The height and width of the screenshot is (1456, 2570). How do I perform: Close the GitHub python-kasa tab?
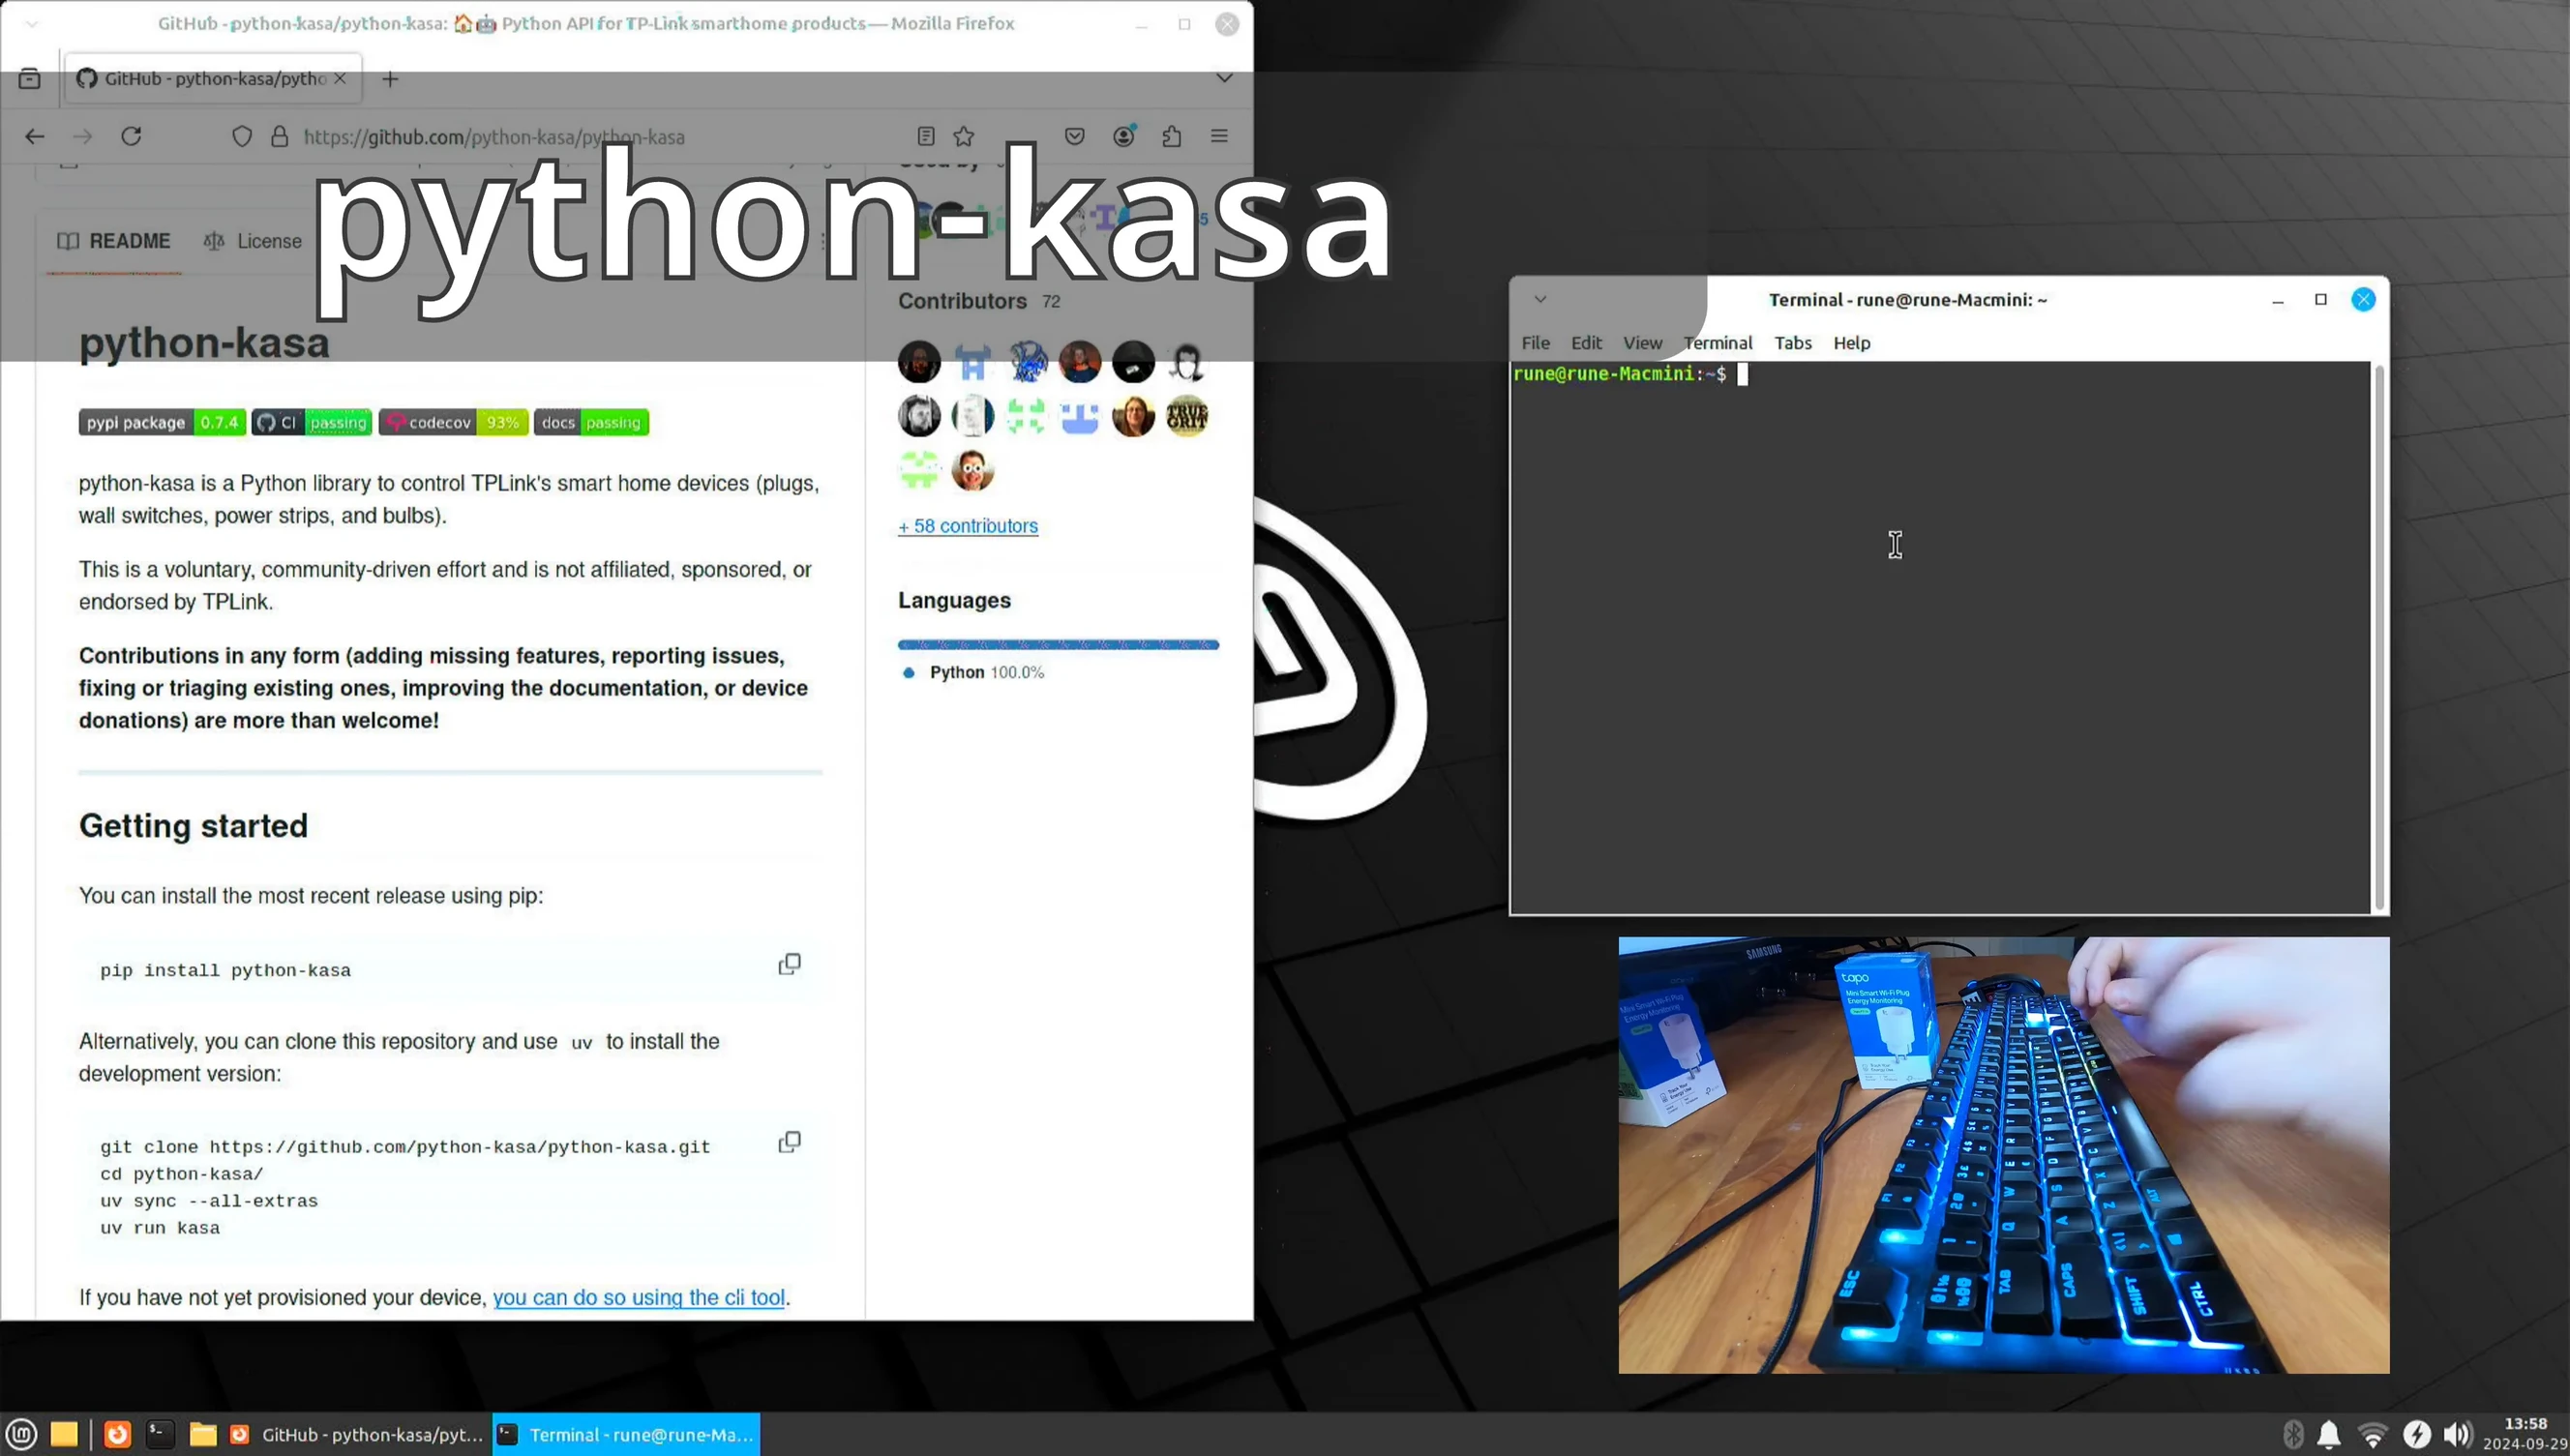(340, 78)
